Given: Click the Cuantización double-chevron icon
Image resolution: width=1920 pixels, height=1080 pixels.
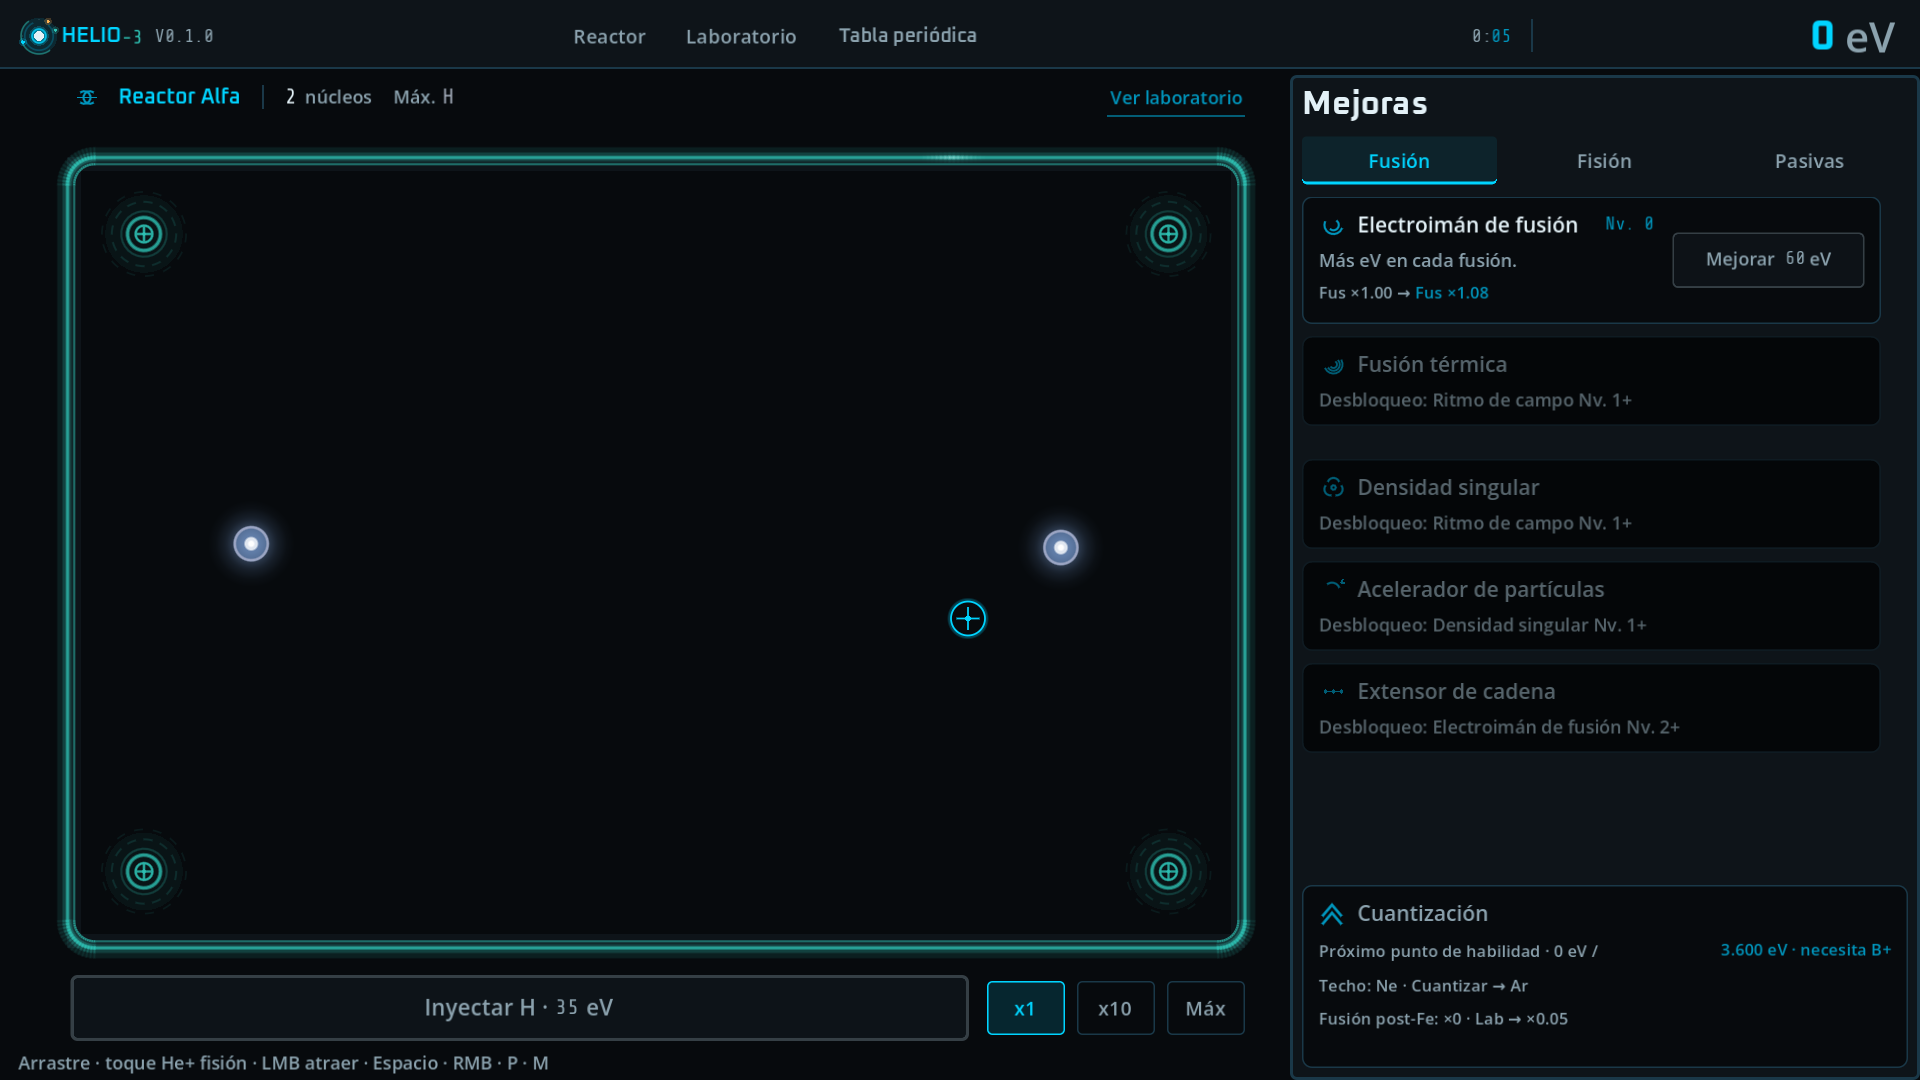Looking at the screenshot, I should click(x=1332, y=914).
